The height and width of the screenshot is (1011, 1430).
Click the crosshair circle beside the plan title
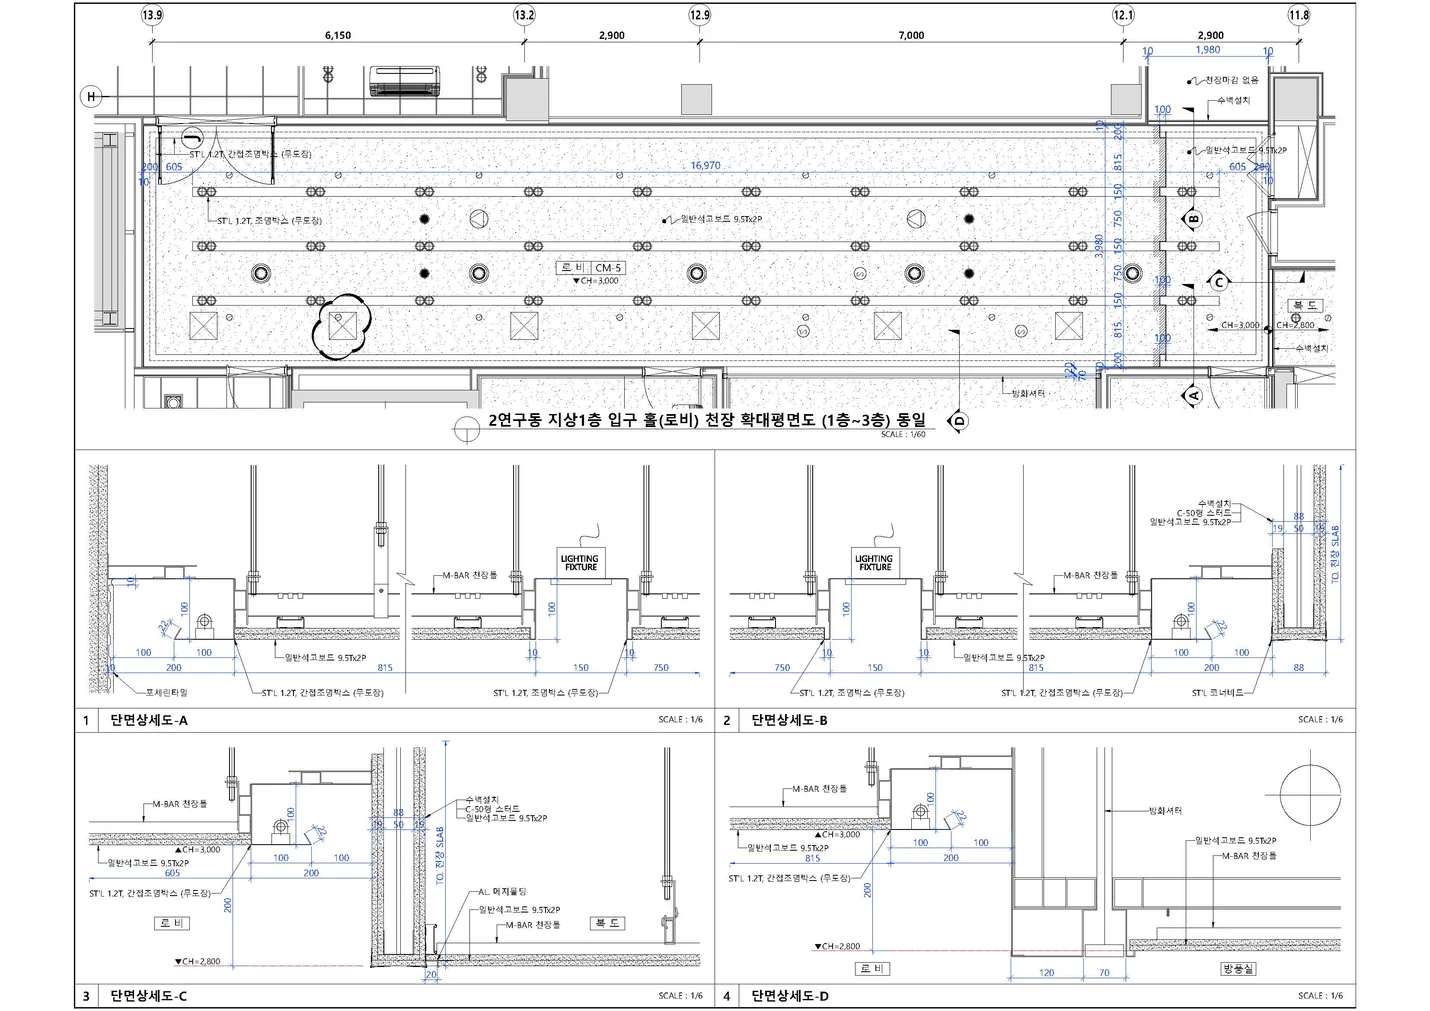tap(467, 428)
